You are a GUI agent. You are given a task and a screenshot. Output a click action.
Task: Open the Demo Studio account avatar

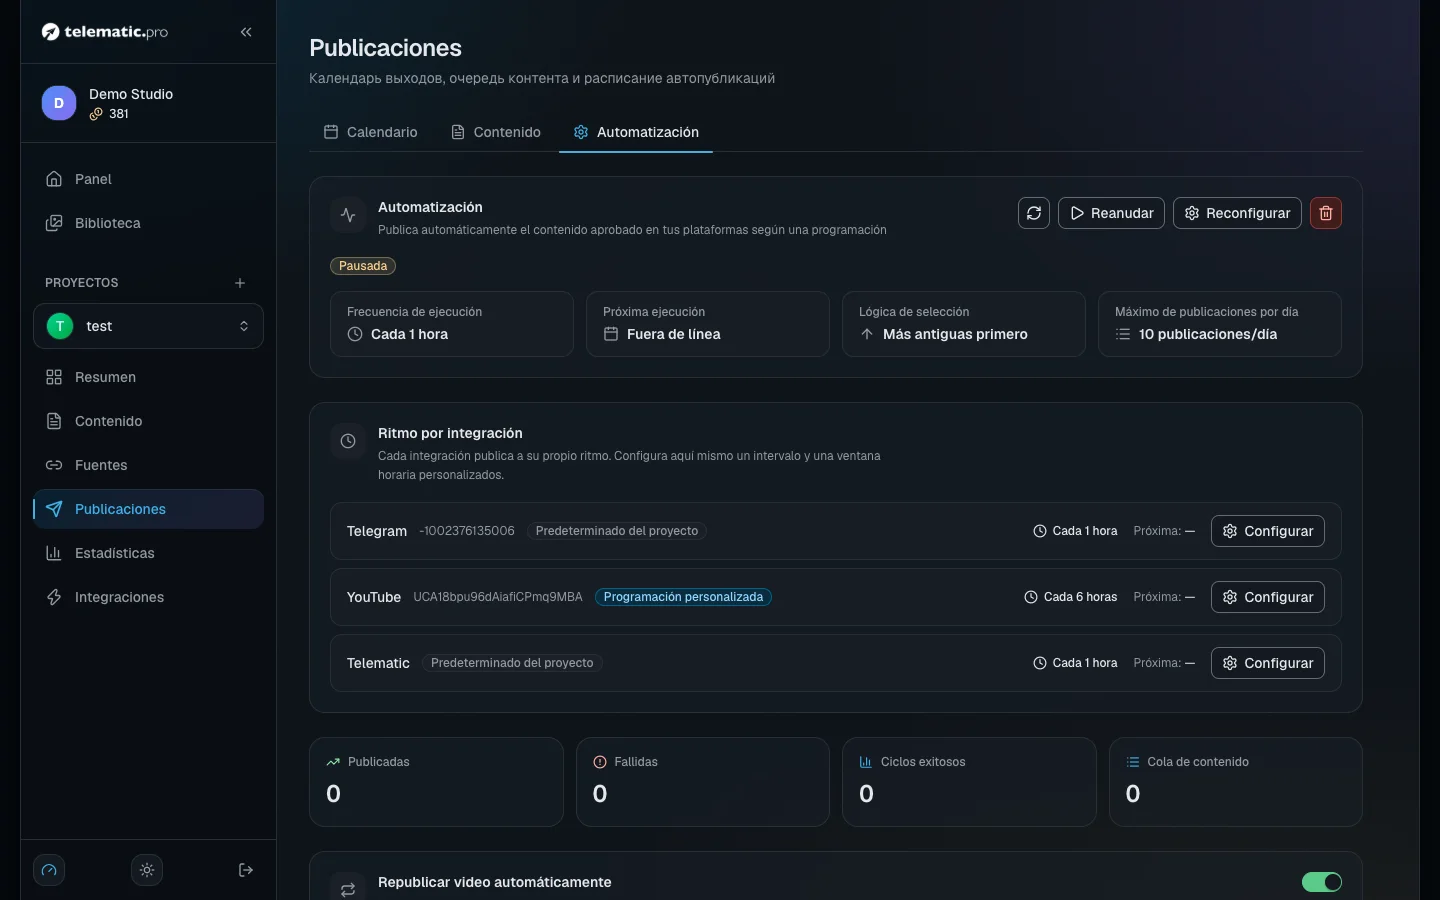tap(59, 103)
